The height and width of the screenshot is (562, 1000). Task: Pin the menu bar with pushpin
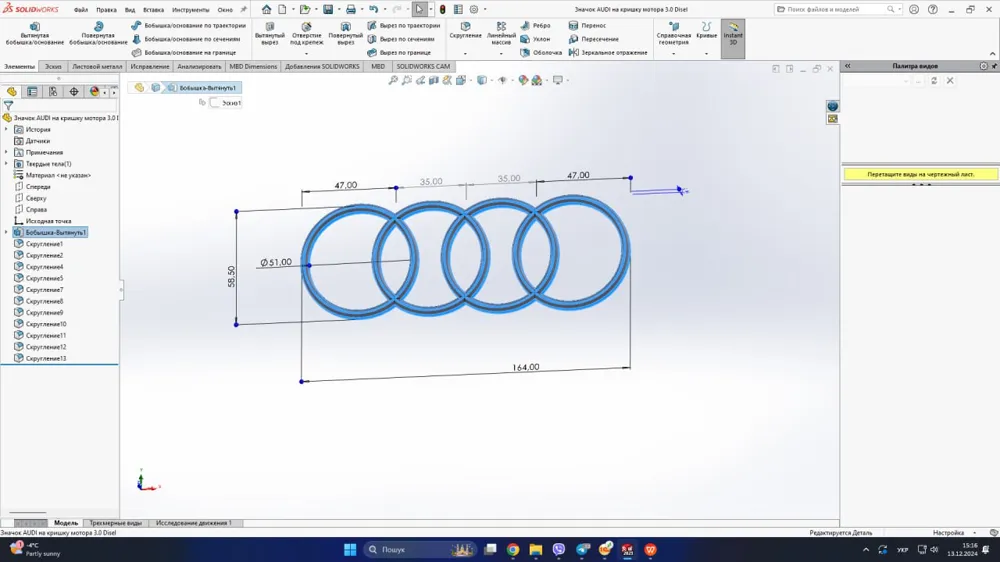tap(243, 10)
